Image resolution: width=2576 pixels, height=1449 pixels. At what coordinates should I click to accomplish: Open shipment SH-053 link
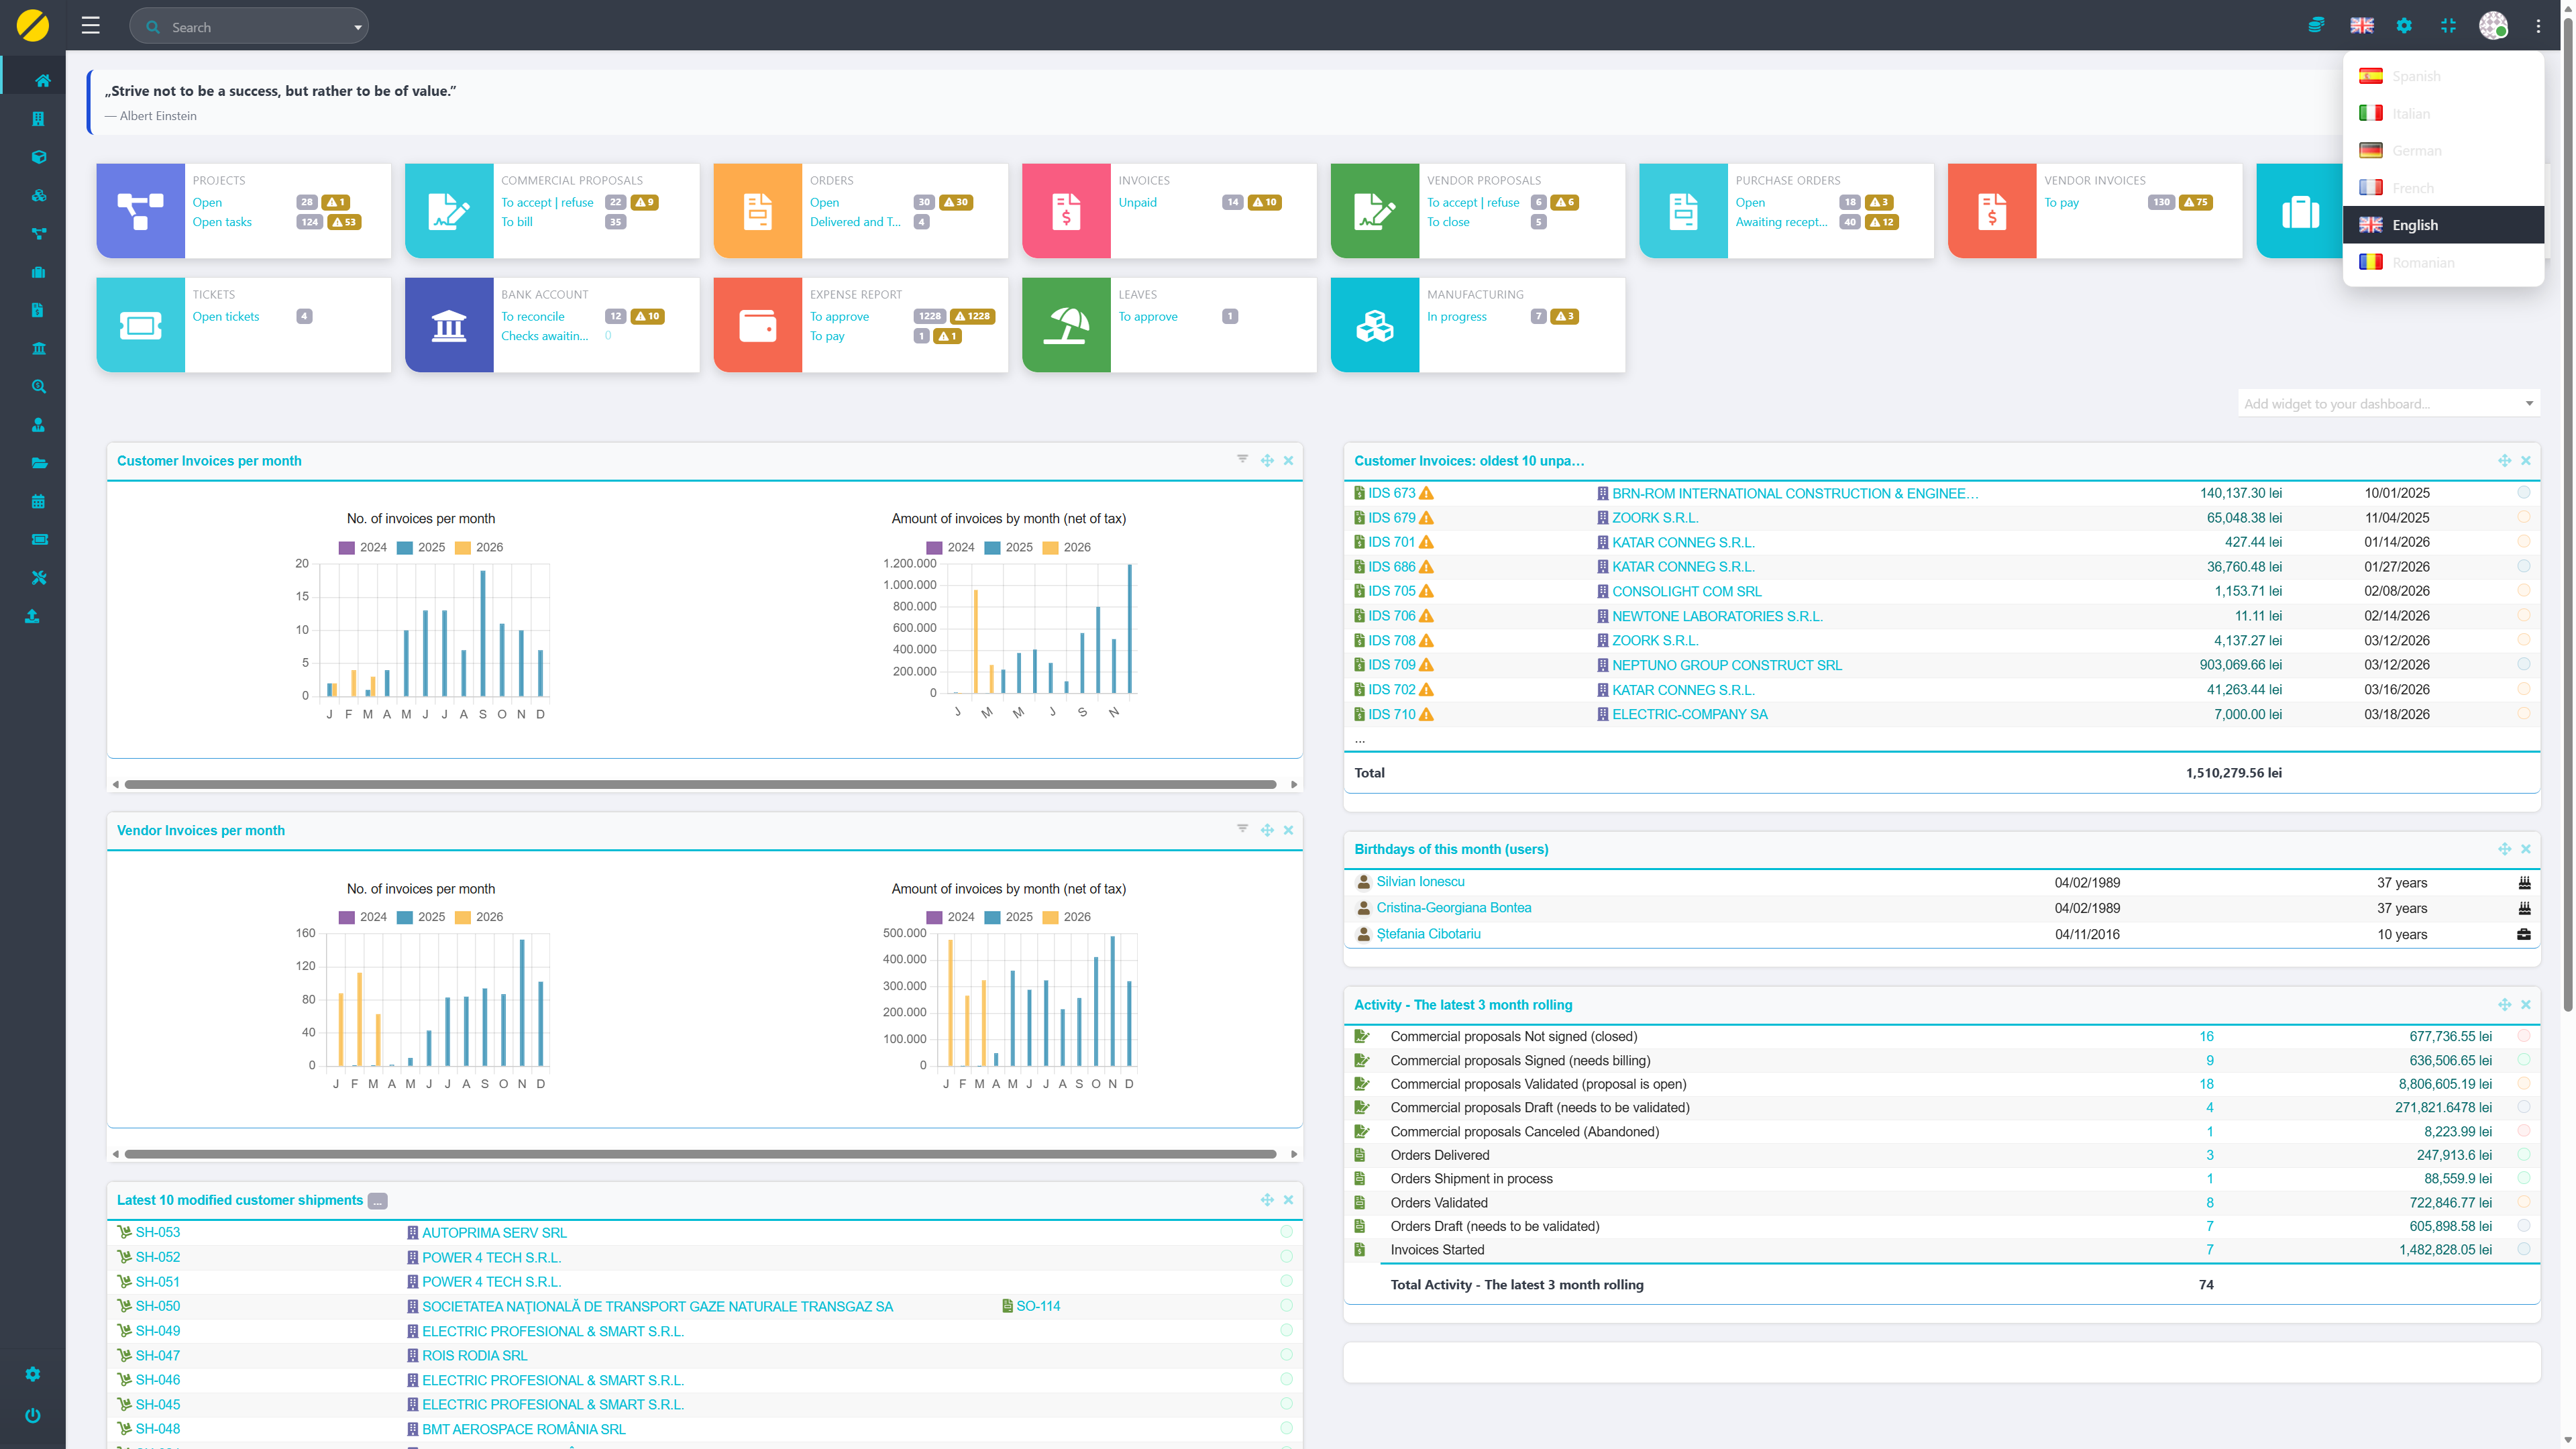[158, 1232]
